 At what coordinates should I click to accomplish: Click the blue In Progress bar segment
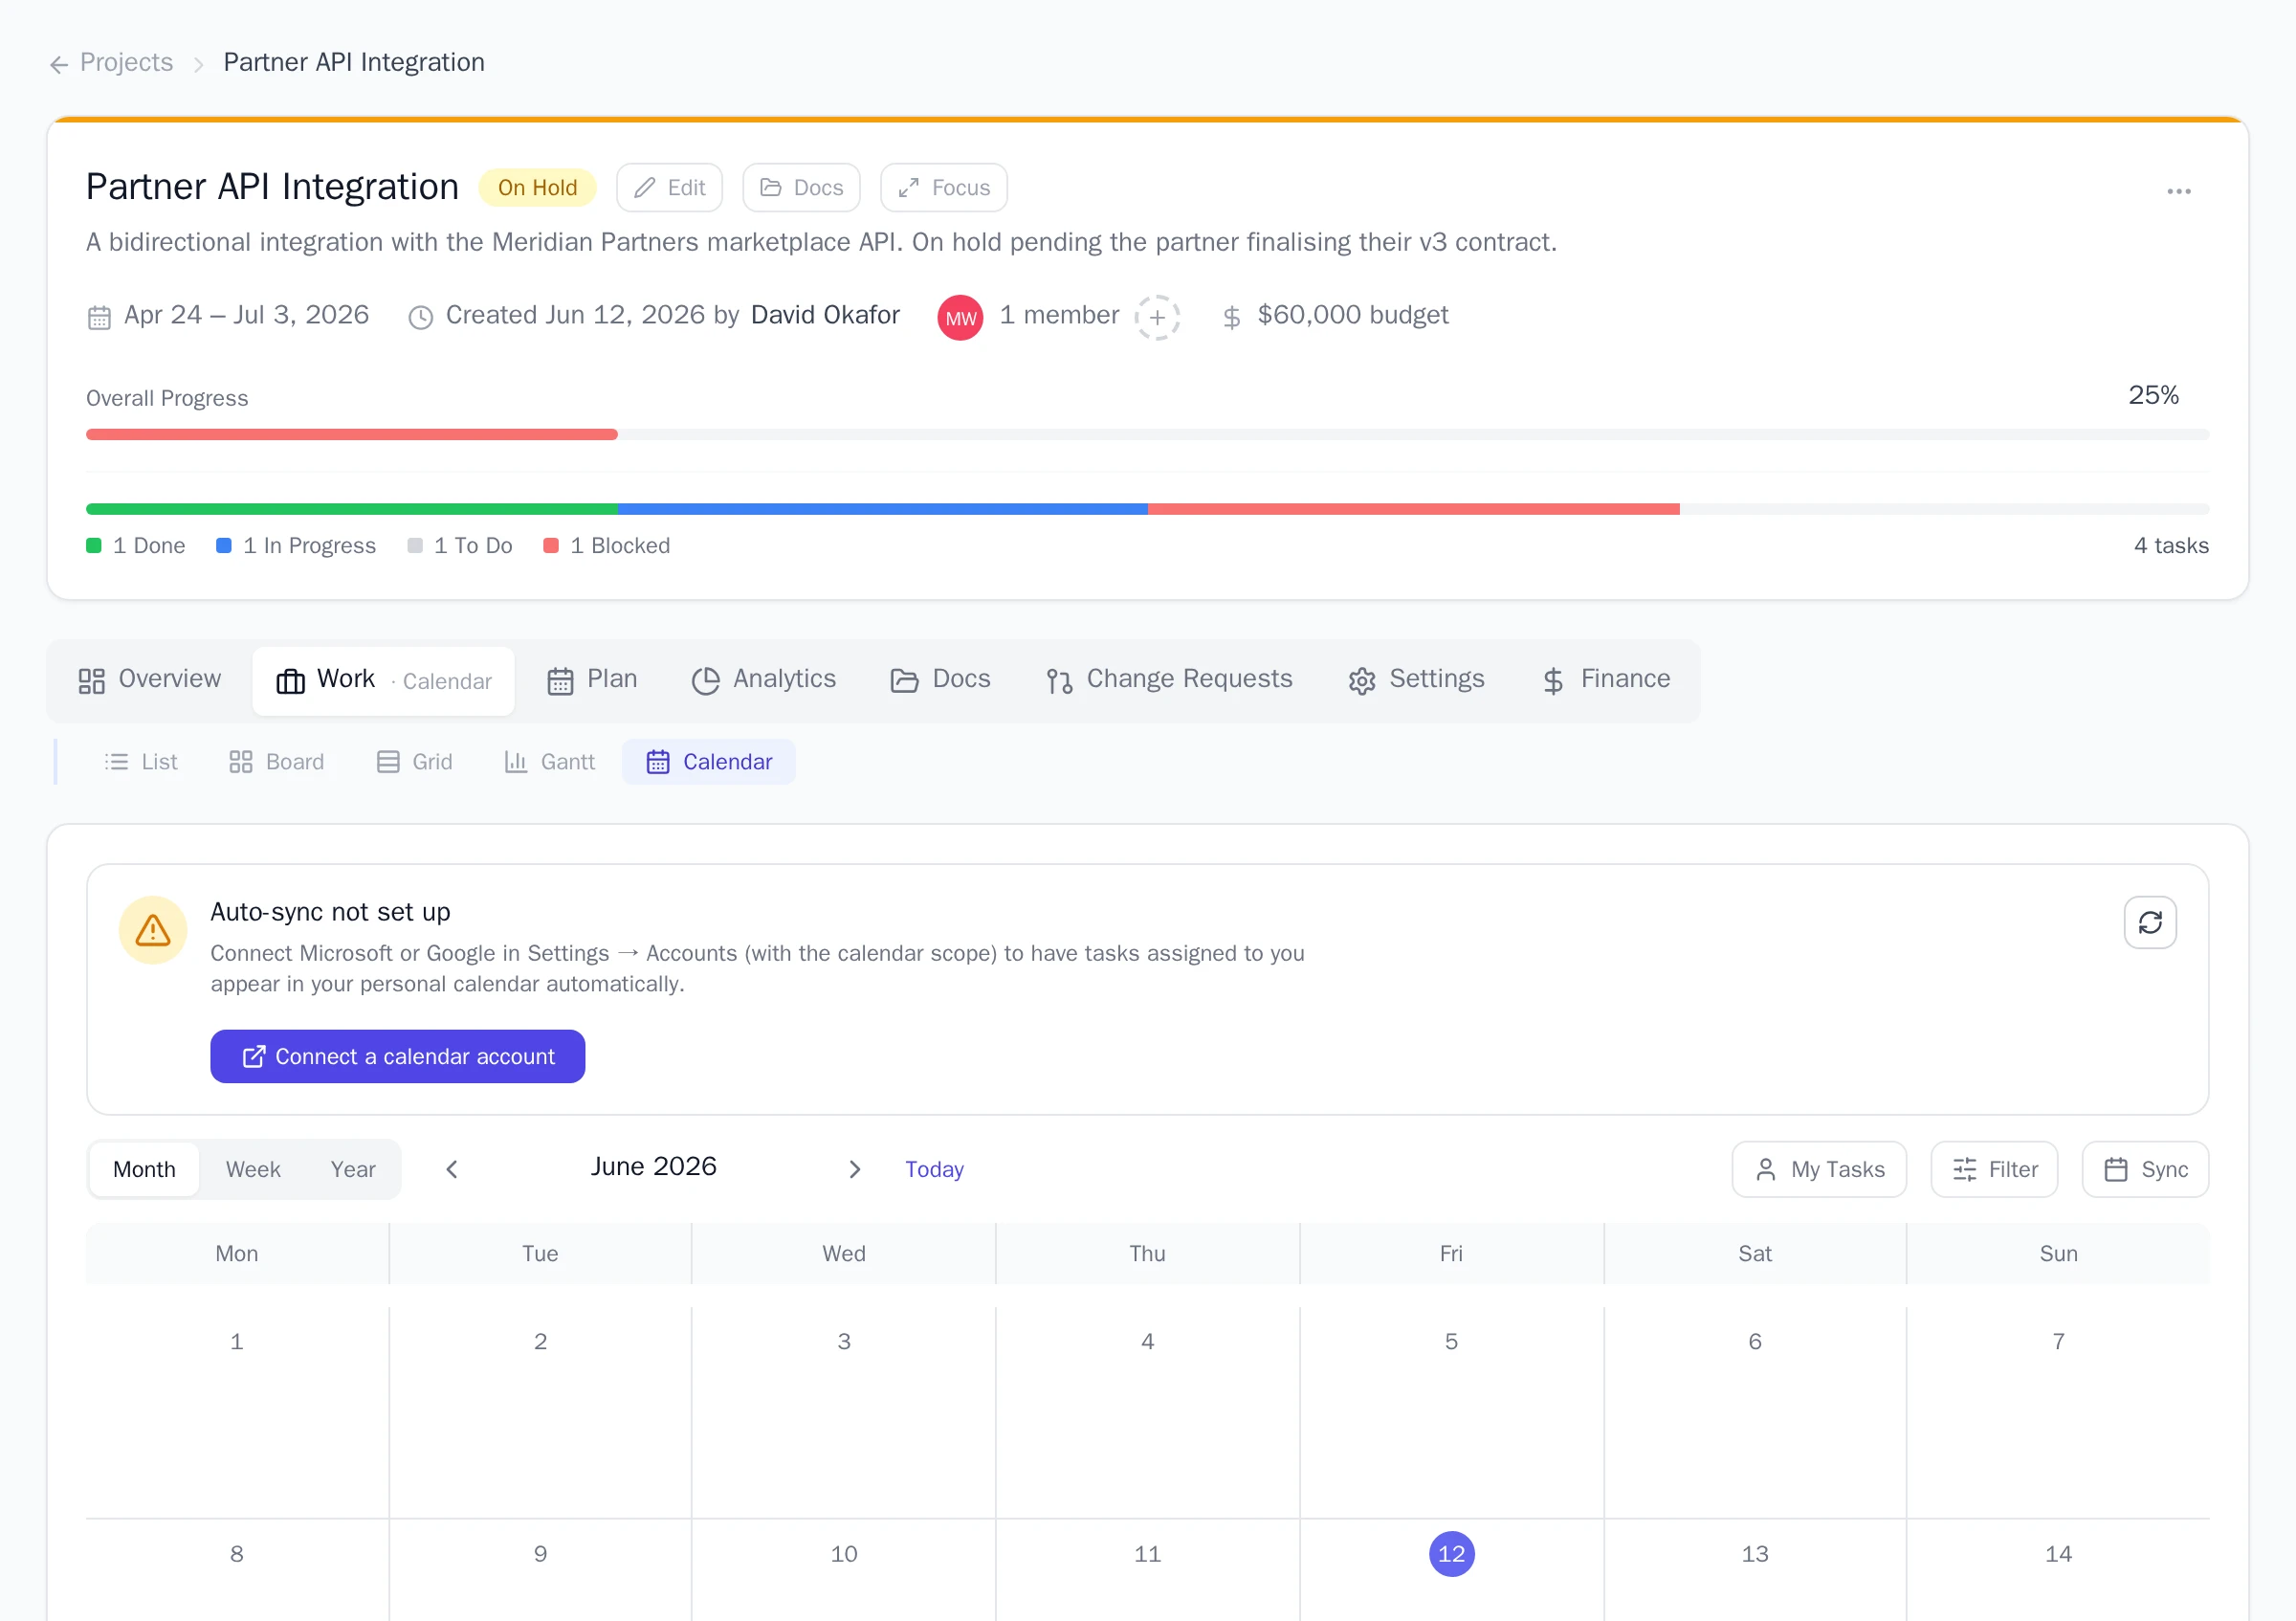click(x=882, y=509)
